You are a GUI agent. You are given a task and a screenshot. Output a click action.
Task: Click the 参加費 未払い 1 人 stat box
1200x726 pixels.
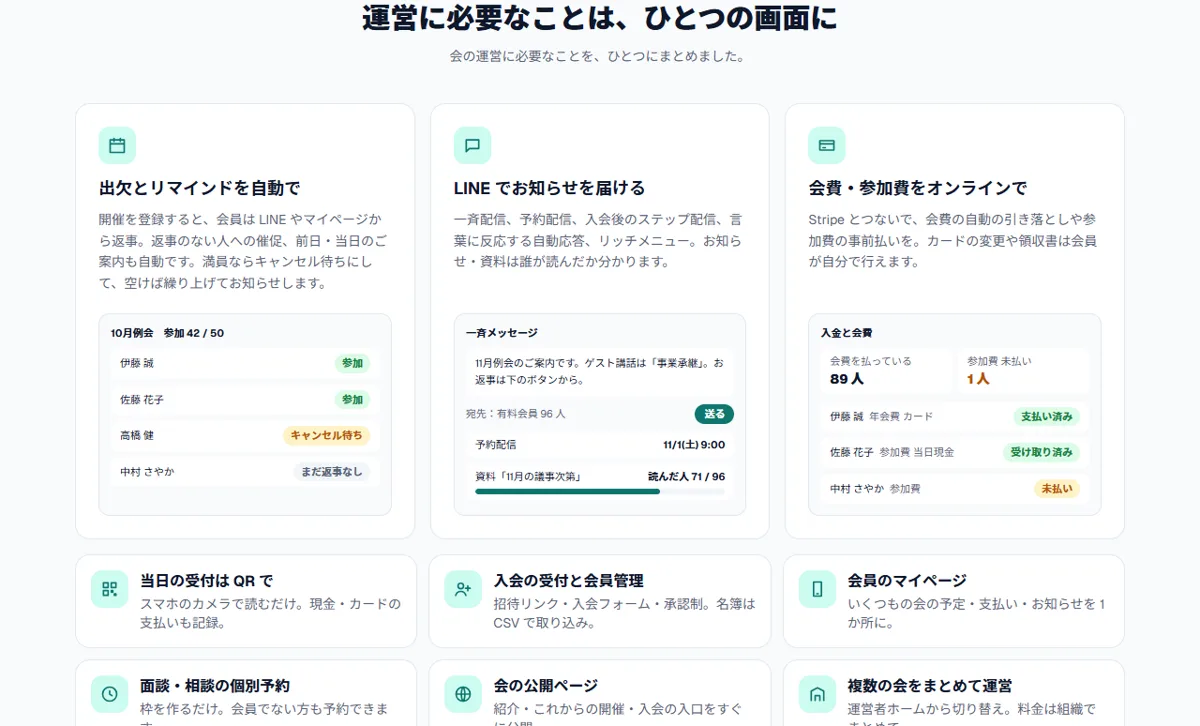tap(1023, 371)
